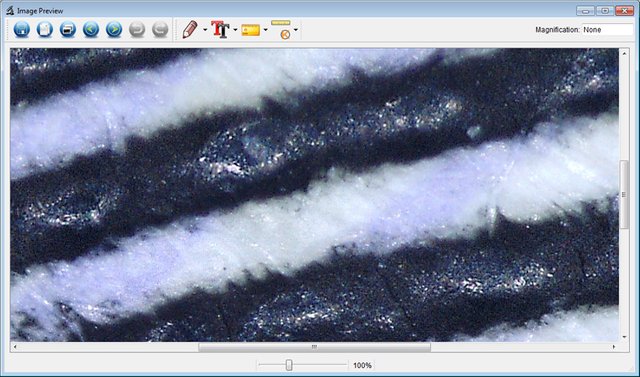
Task: Open the pencil Draw tool dropdown arrow
Action: [x=205, y=29]
